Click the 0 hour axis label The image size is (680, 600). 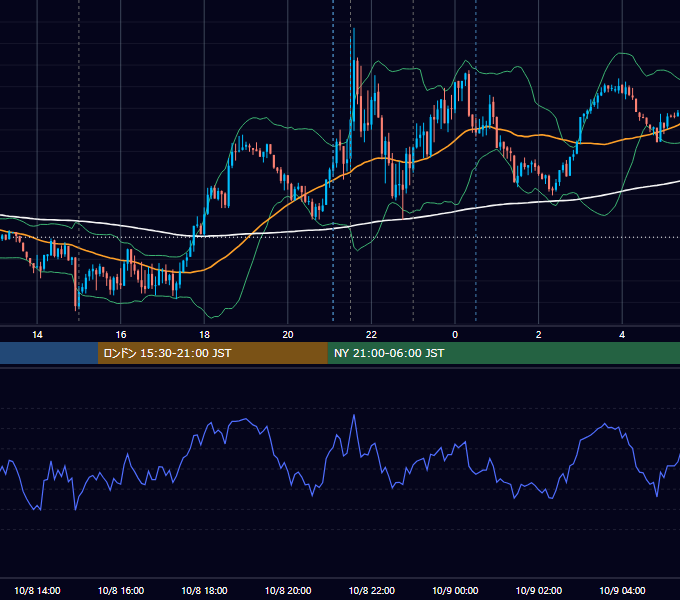click(x=455, y=335)
